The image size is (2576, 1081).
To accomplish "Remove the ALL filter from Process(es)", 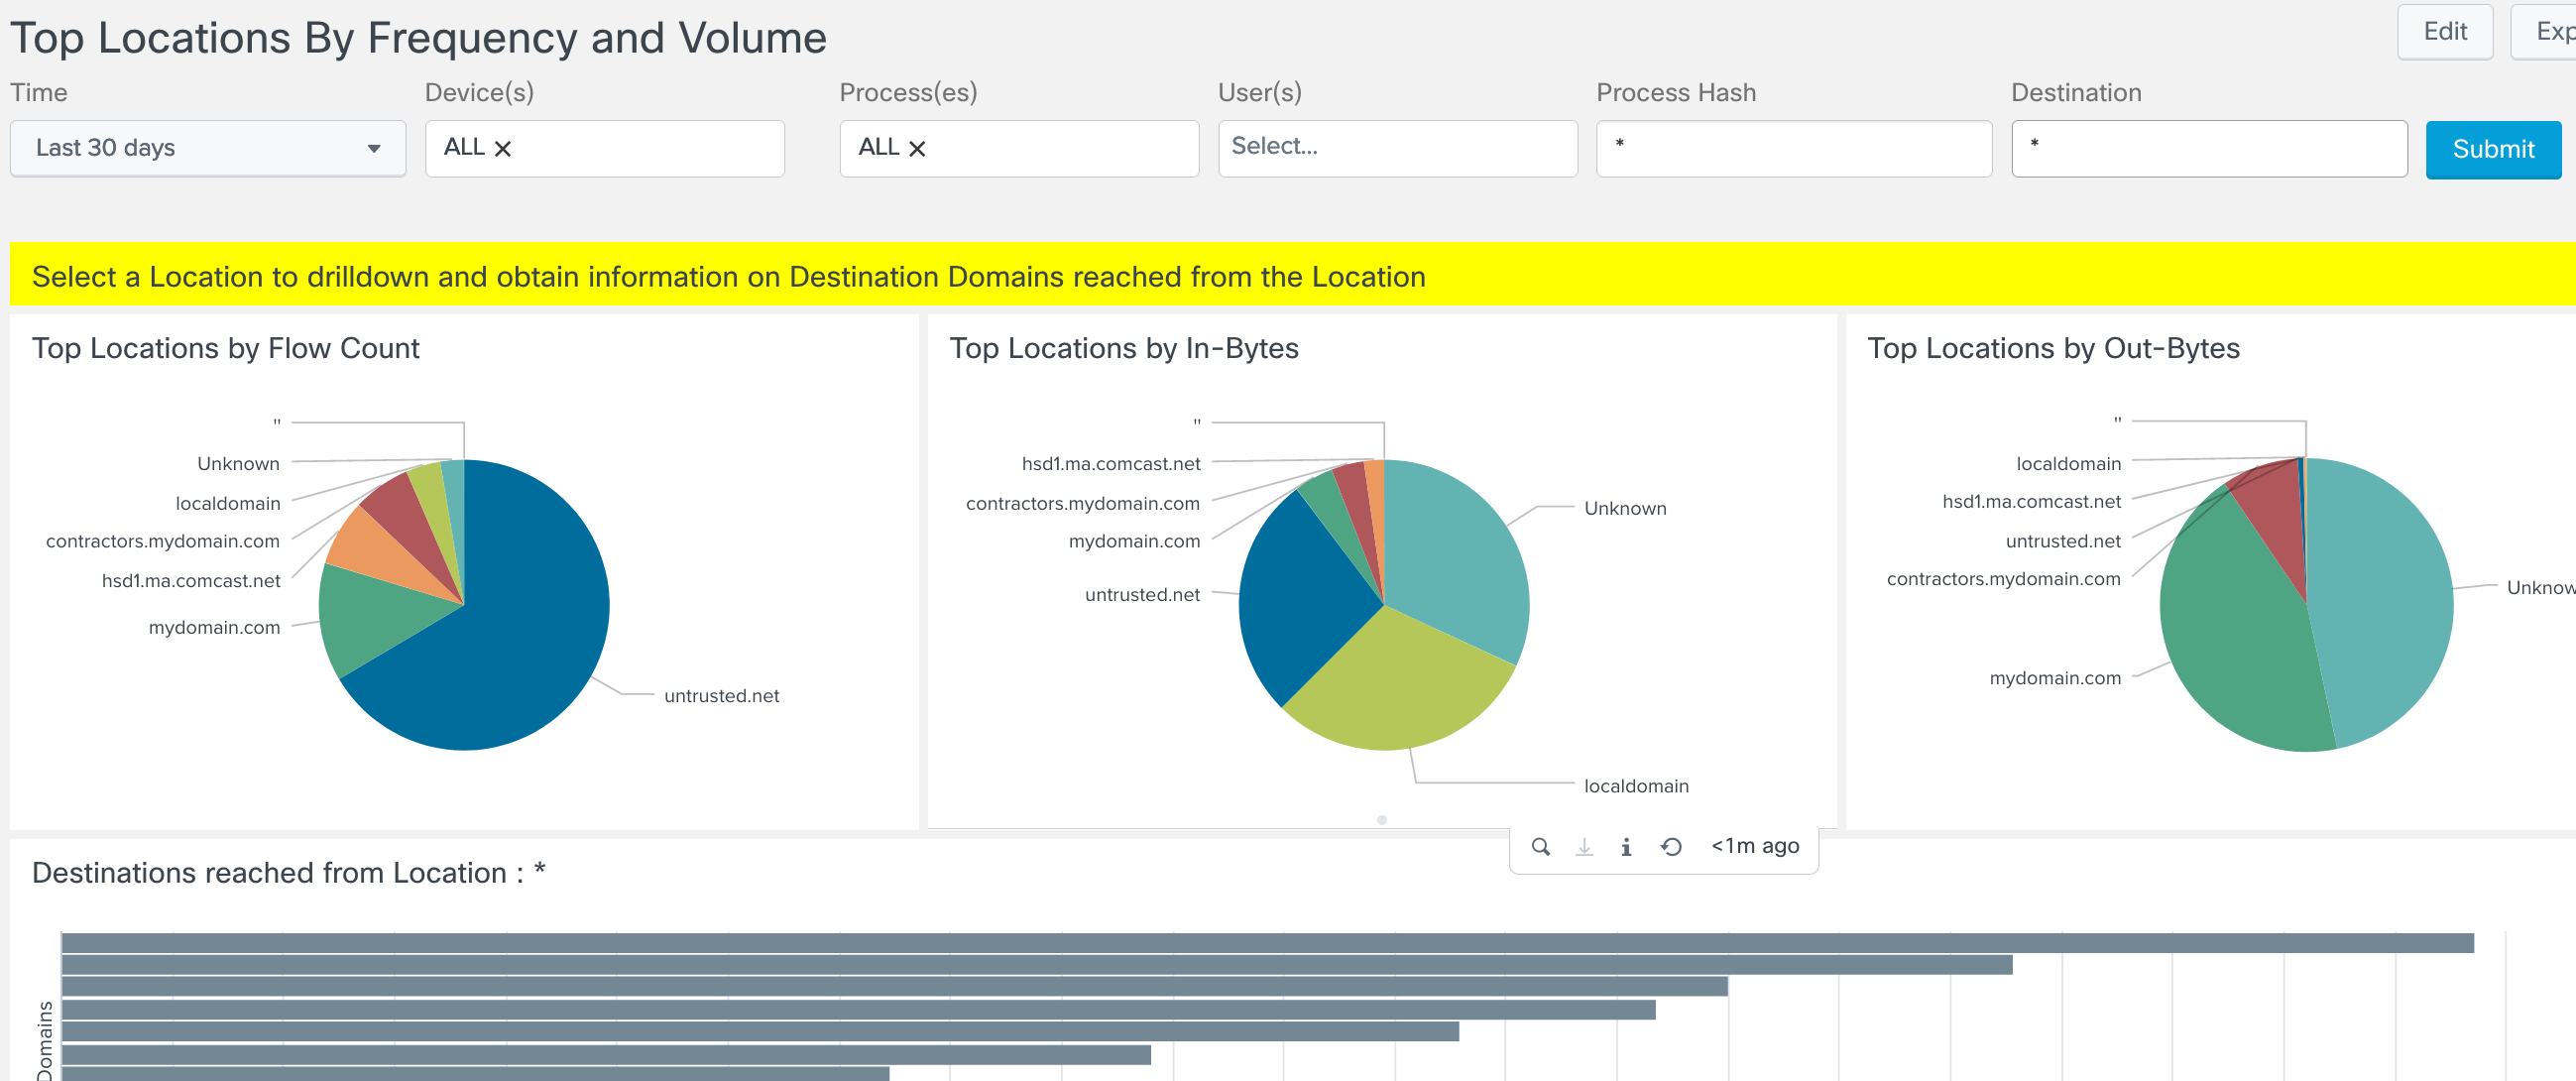I will (919, 148).
